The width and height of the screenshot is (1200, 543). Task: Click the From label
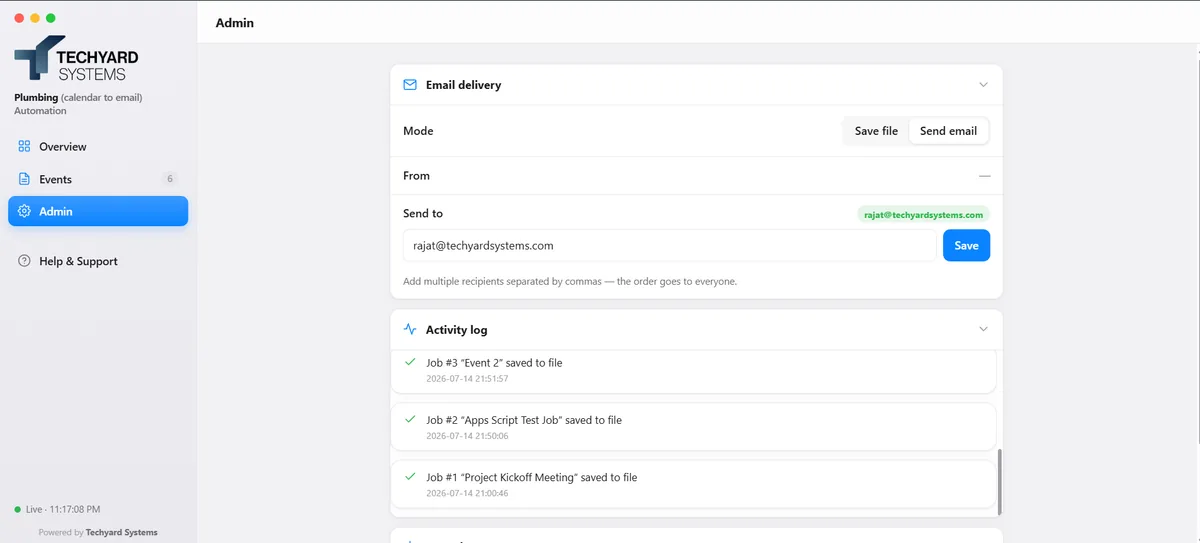[416, 176]
